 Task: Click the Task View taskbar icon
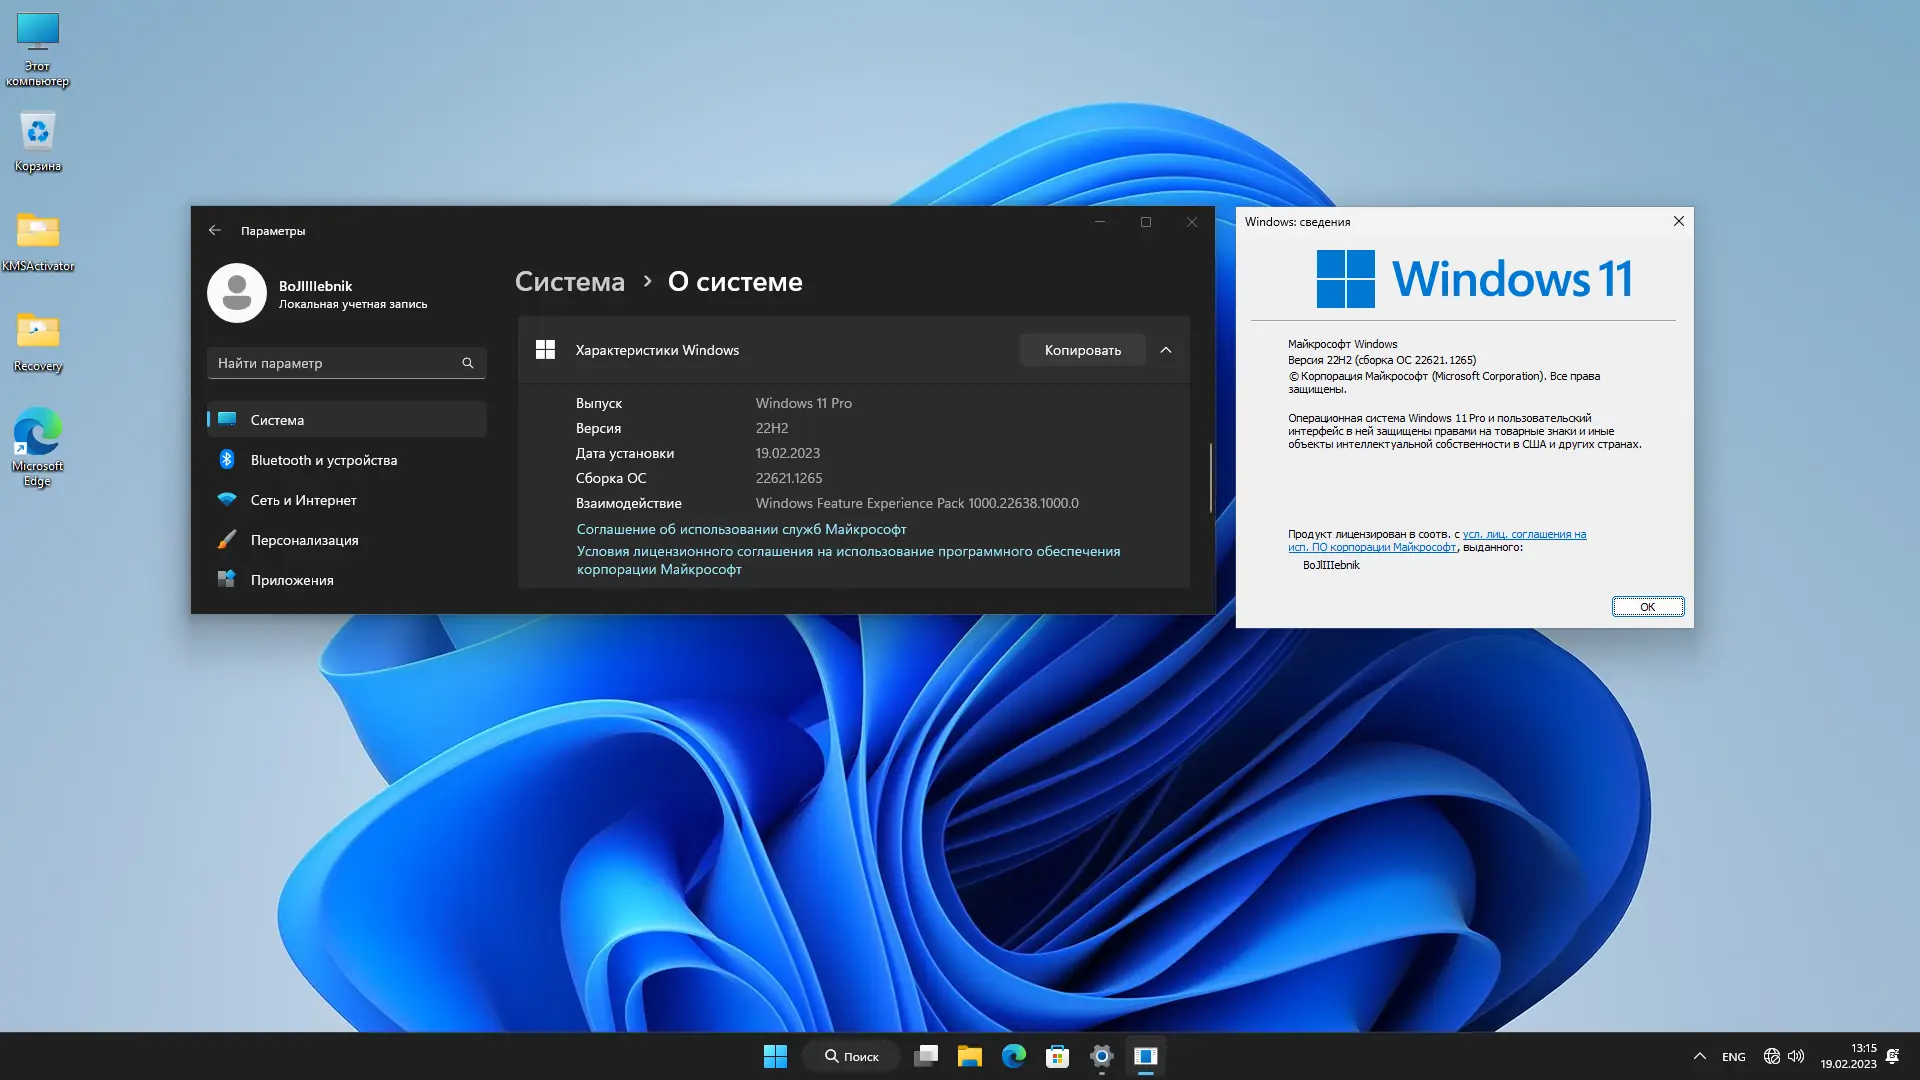(926, 1056)
